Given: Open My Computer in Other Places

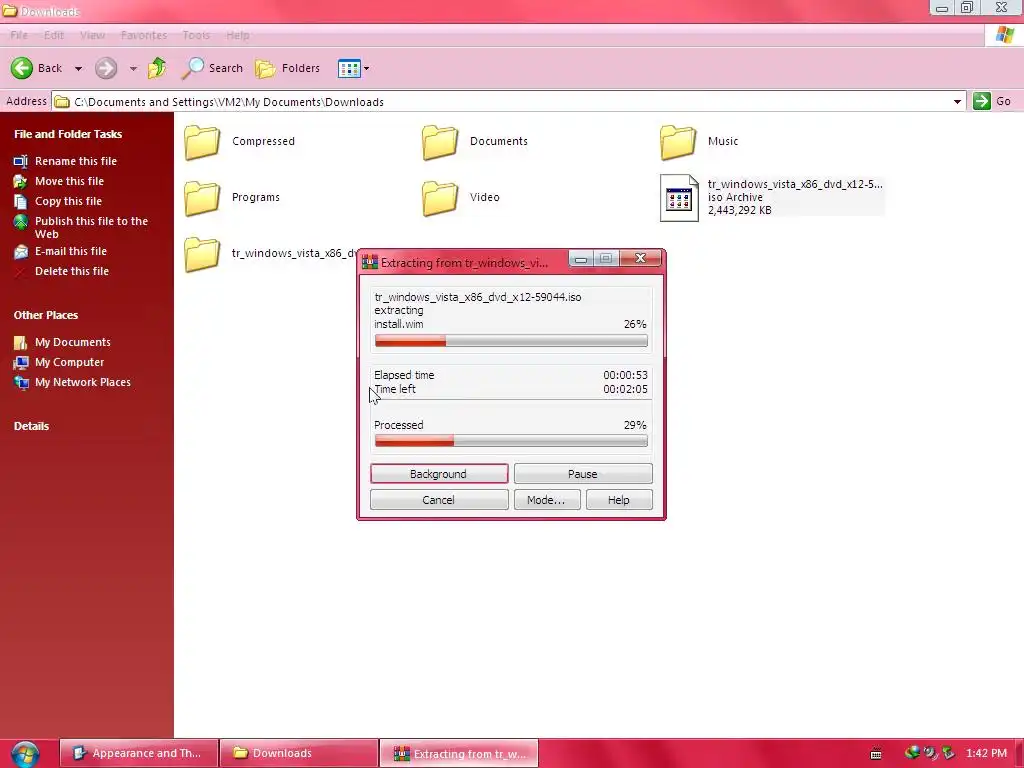Looking at the screenshot, I should 69,362.
